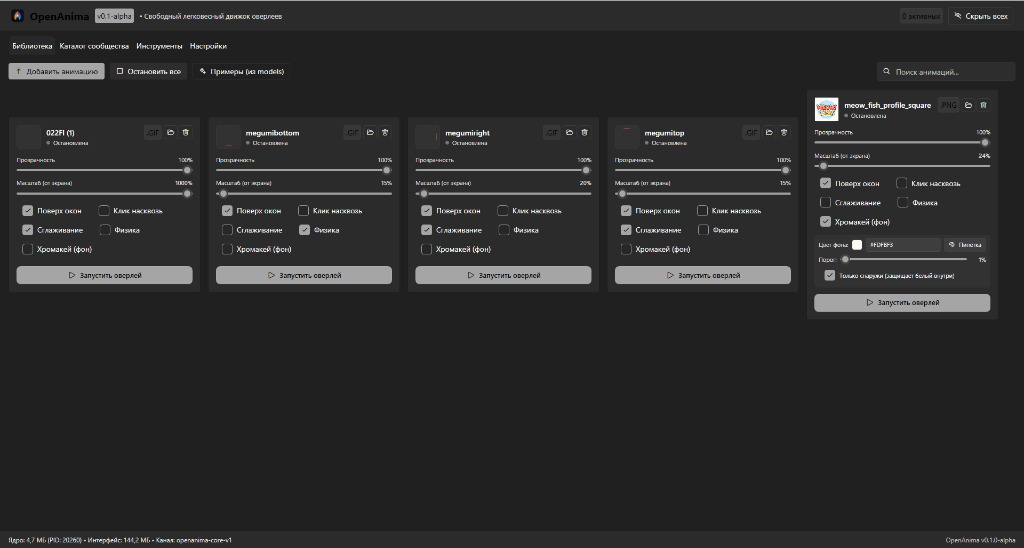Launch overlay for 022FI (1)

pyautogui.click(x=104, y=275)
